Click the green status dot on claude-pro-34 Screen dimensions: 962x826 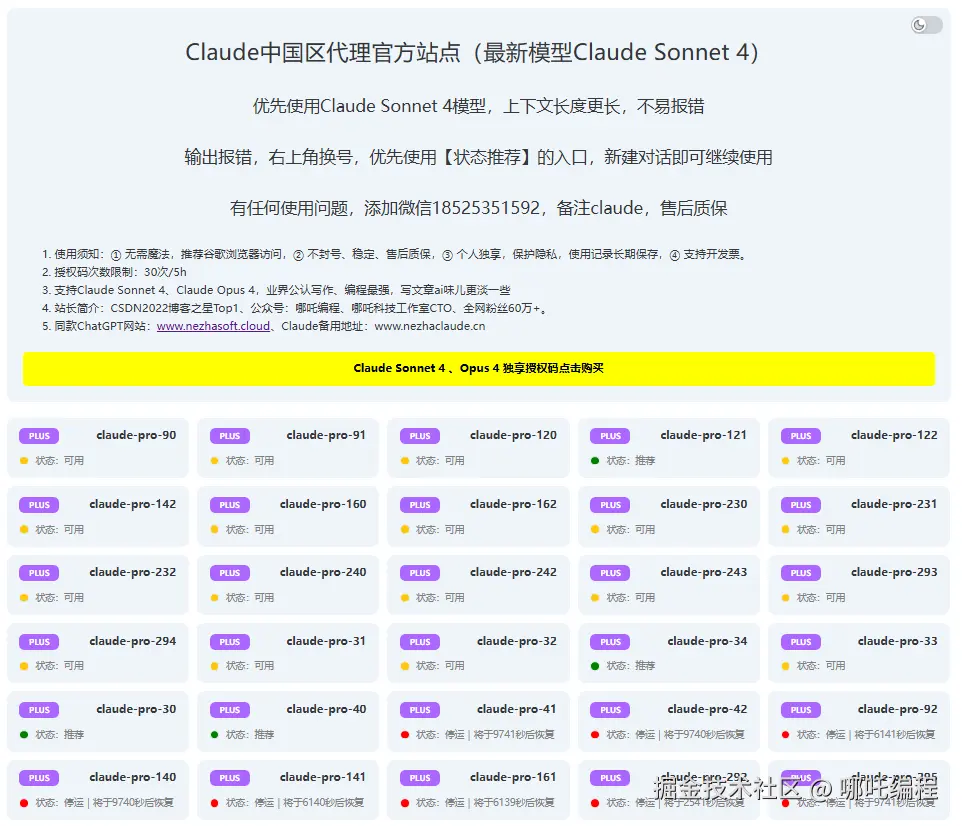point(595,666)
